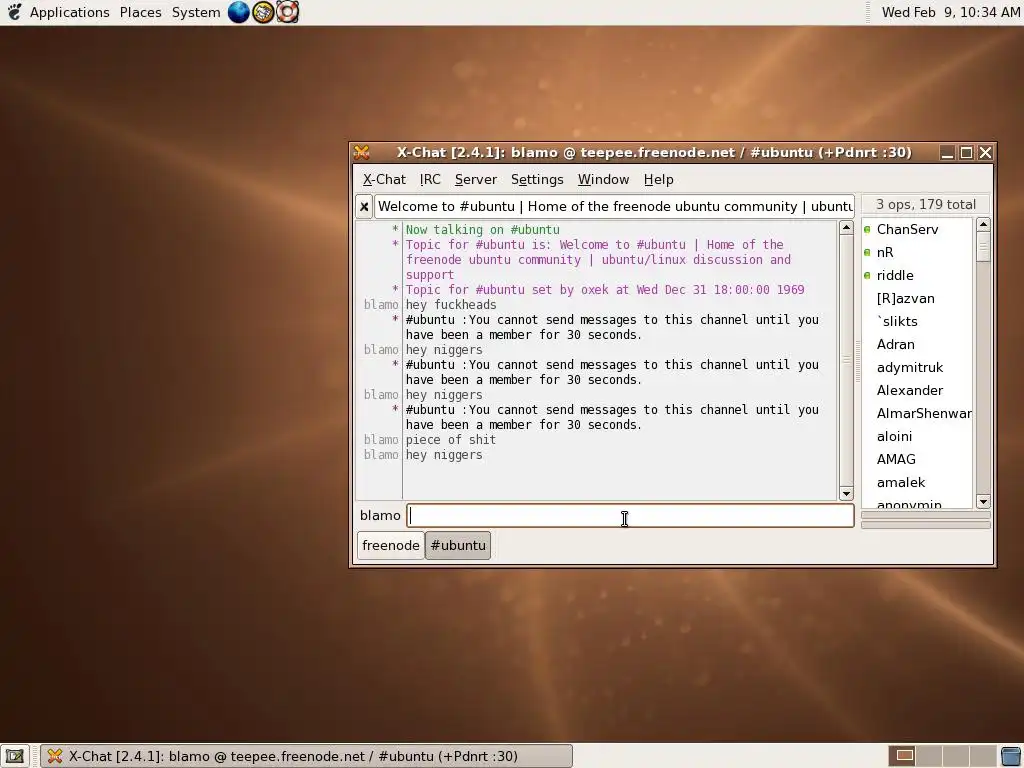The height and width of the screenshot is (768, 1024).
Task: Open the Settings menu
Action: coord(537,180)
